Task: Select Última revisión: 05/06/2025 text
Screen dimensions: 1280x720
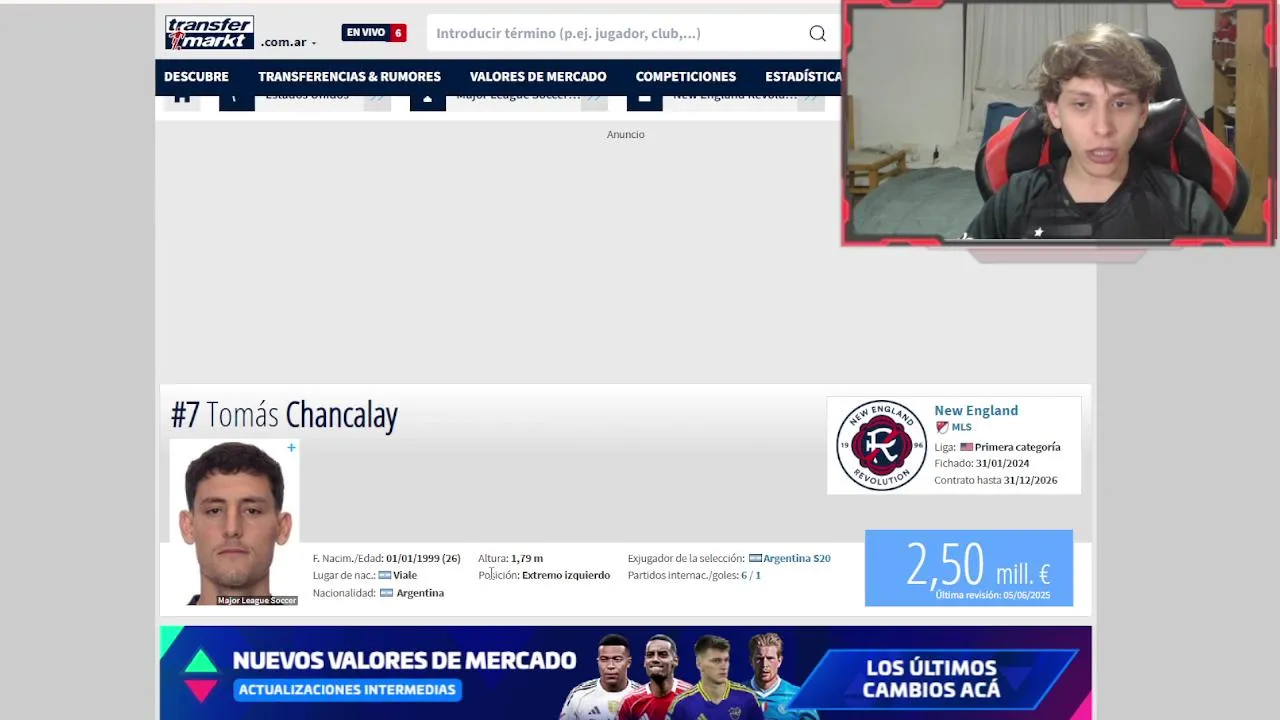Action: [992, 595]
